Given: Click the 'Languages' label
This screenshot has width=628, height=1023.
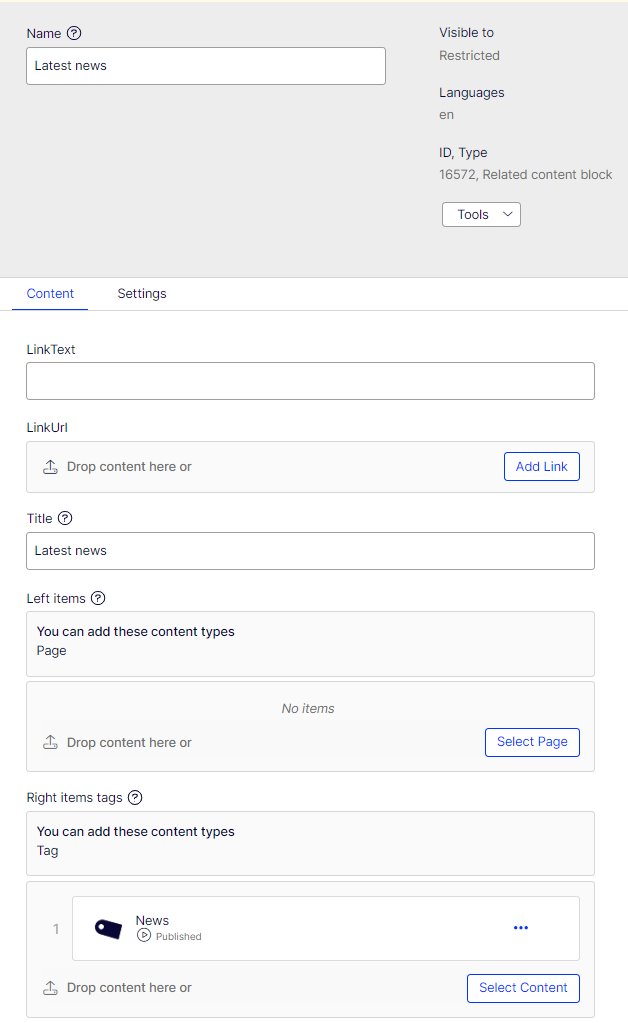Looking at the screenshot, I should pos(471,93).
